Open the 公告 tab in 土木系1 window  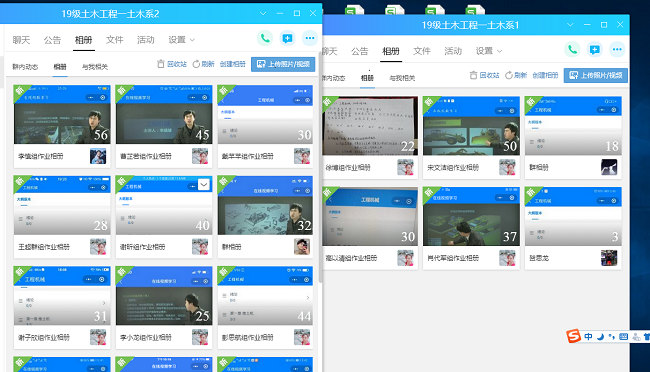(359, 51)
